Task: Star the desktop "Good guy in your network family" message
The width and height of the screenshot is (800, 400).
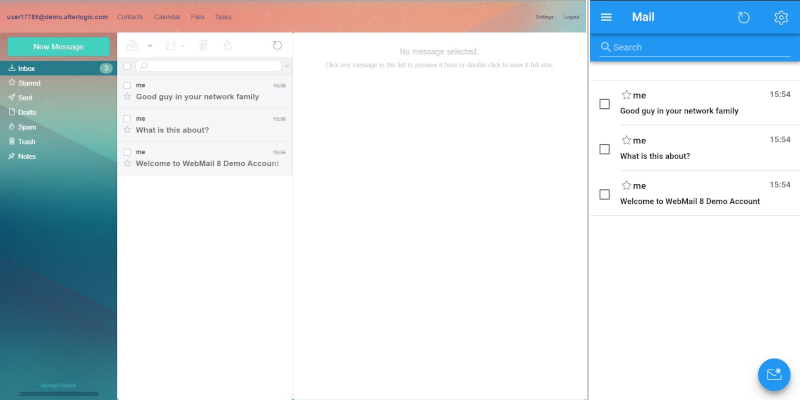Action: point(127,96)
